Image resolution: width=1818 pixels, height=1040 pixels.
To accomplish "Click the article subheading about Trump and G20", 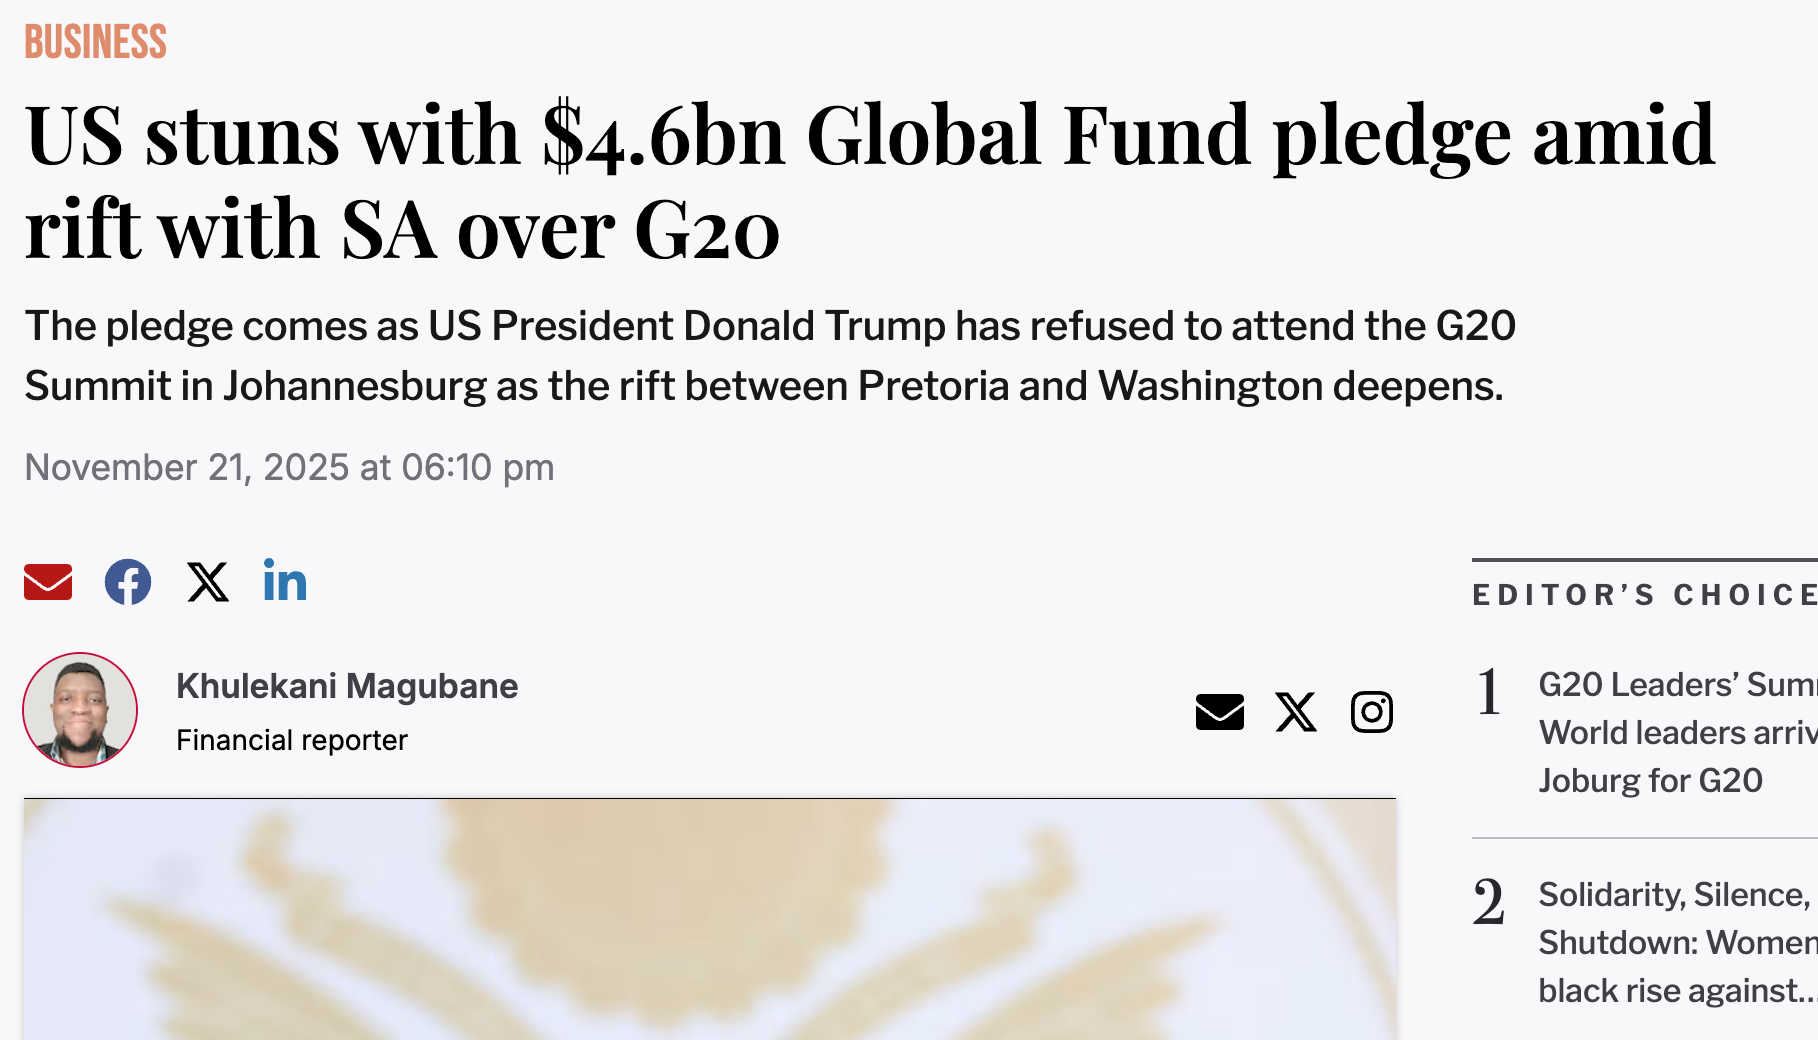I will tap(770, 356).
